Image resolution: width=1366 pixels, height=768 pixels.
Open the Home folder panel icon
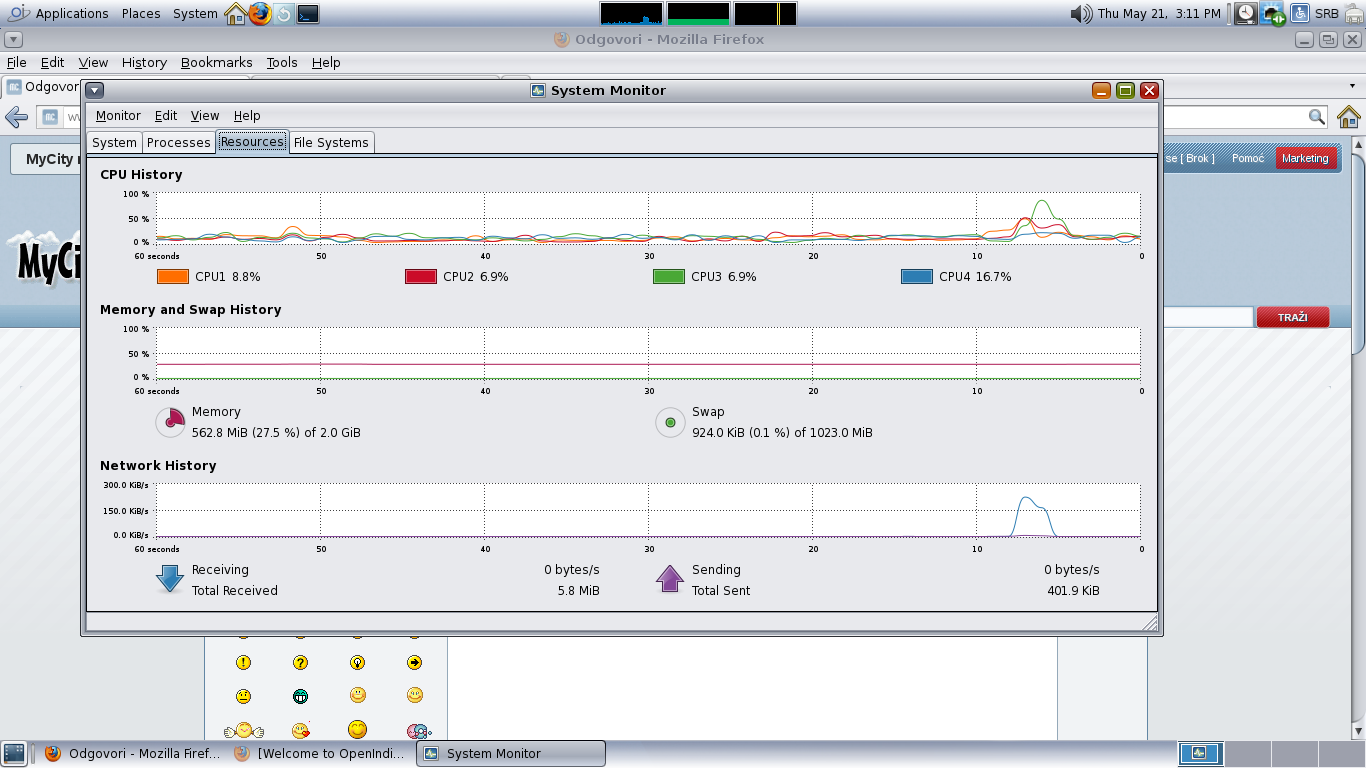point(235,14)
